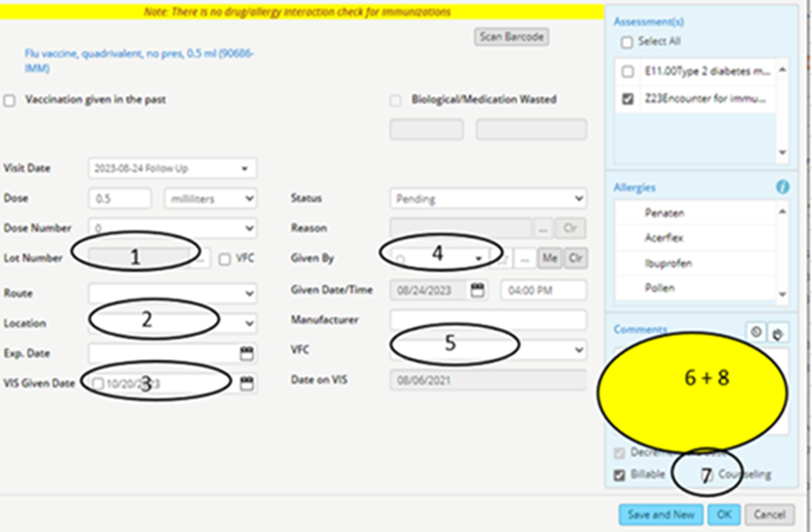The height and width of the screenshot is (532, 812).
Task: Click up arrow in Allergies scrollbar
Action: tap(782, 211)
